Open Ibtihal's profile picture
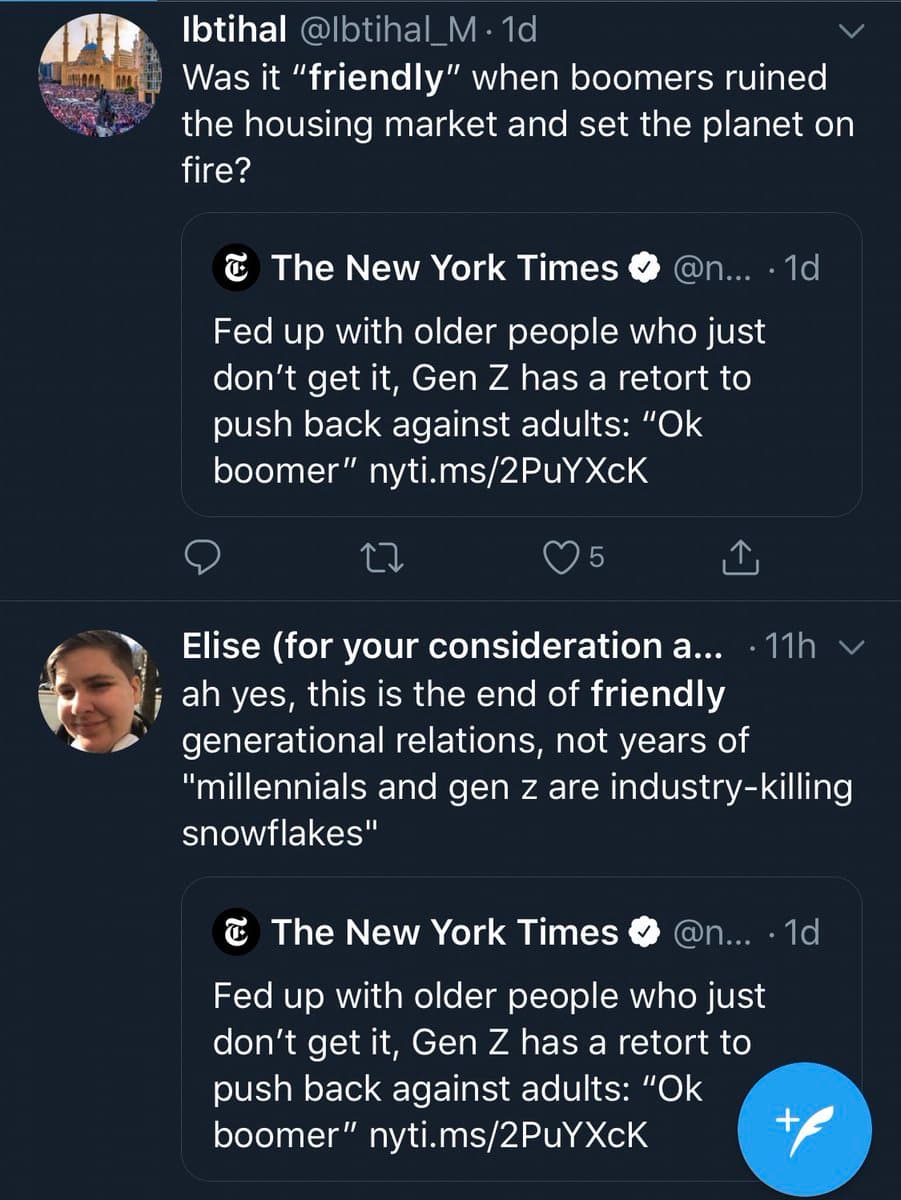901x1200 pixels. click(x=100, y=75)
